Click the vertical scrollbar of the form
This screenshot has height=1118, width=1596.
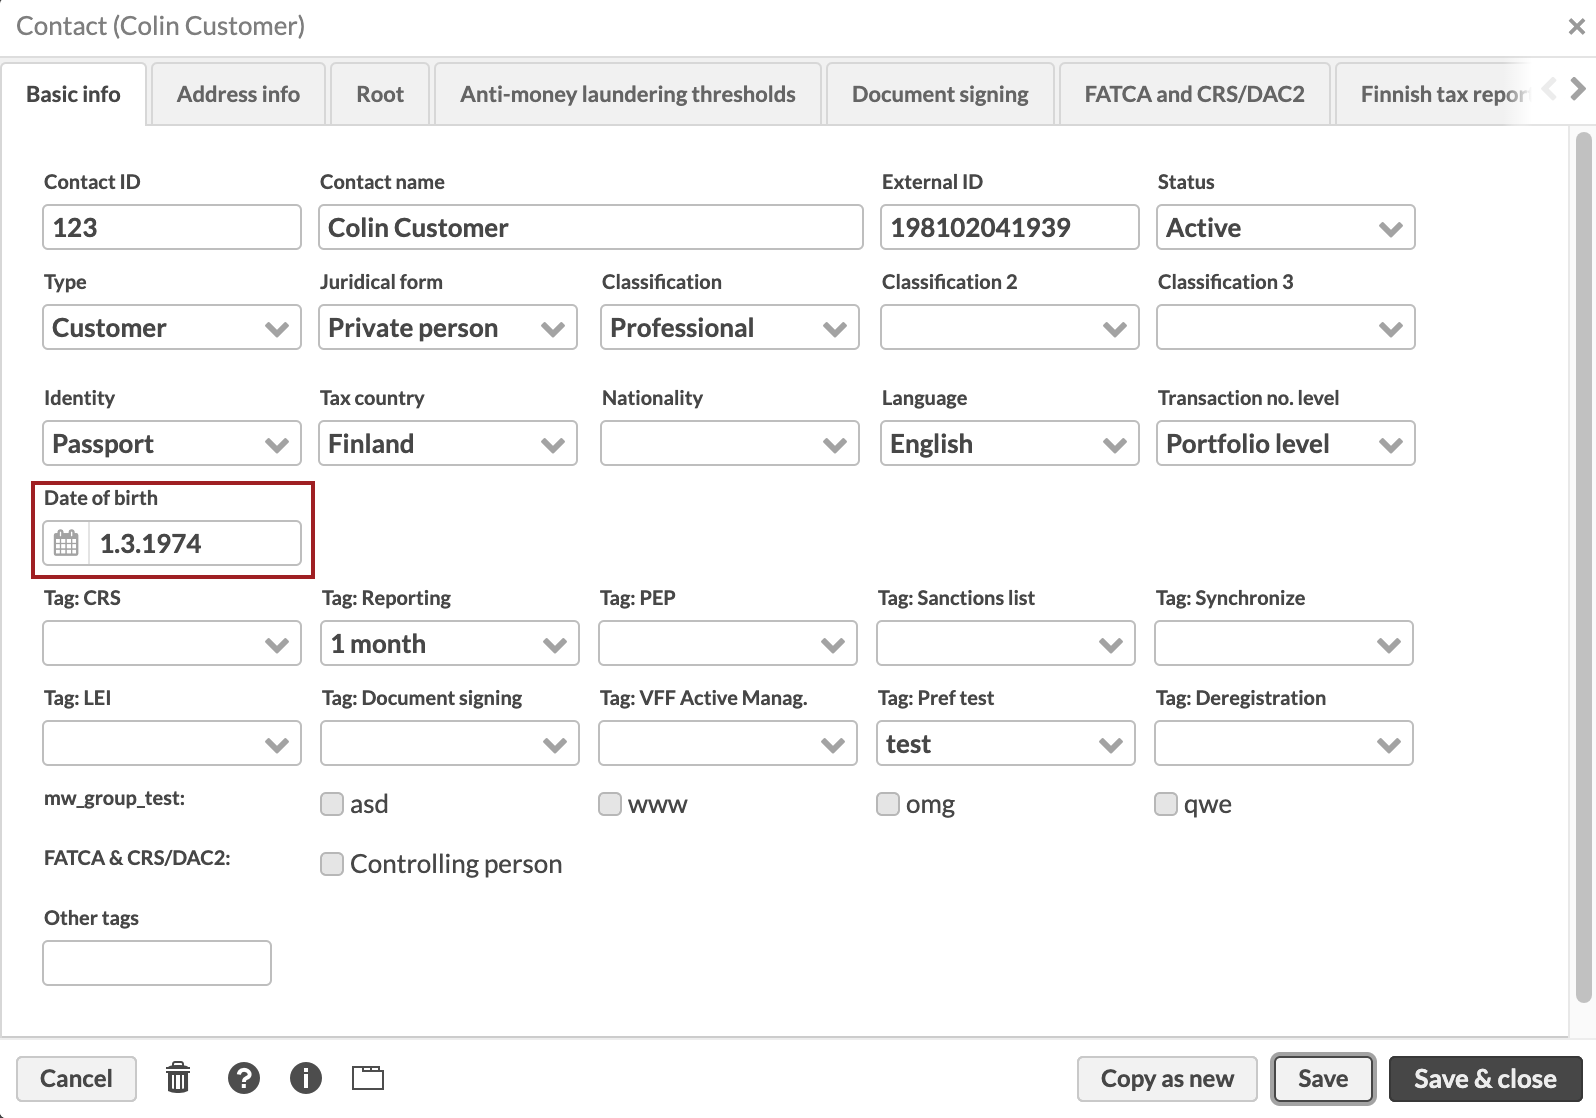click(x=1583, y=566)
